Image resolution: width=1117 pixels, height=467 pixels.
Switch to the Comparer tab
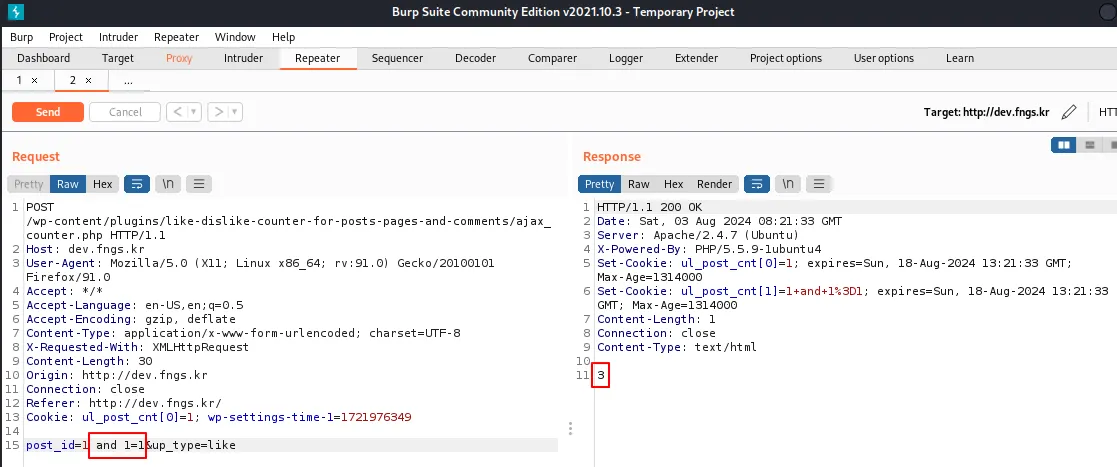552,58
